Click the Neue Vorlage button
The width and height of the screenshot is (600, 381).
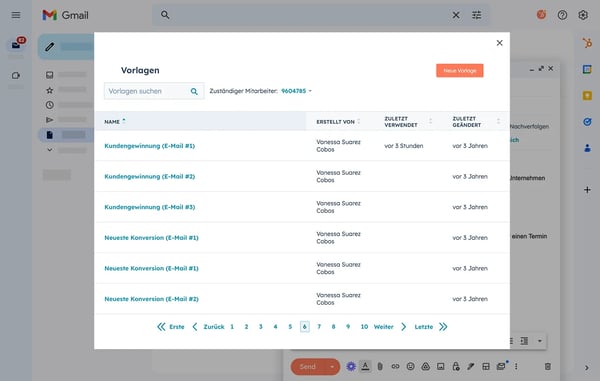pyautogui.click(x=460, y=70)
